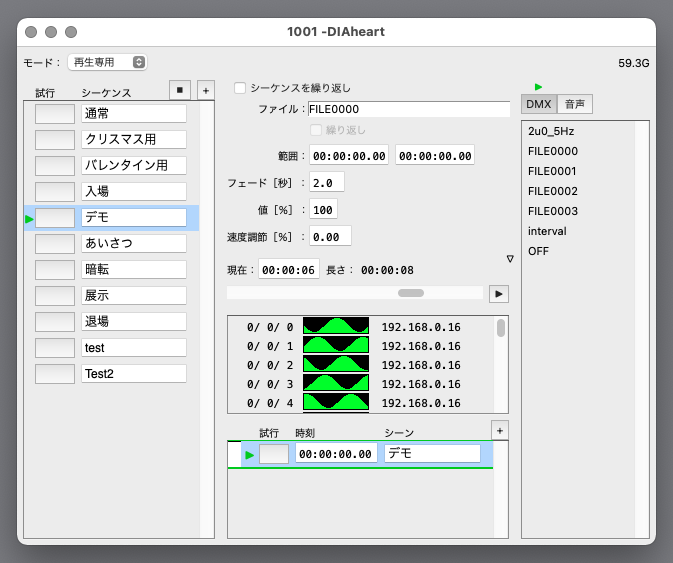This screenshot has height=563, width=673.
Task: Click waveform thumbnail for channel 0/ 0/ 3
Action: 336,382
